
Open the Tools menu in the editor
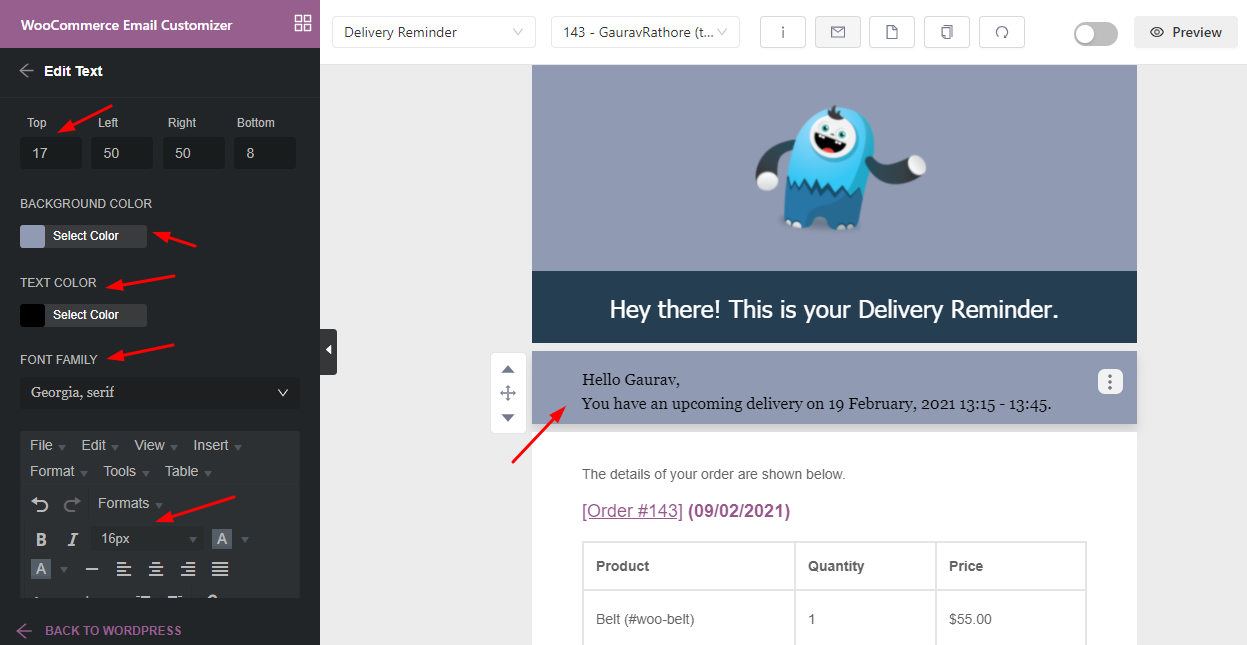tap(126, 471)
